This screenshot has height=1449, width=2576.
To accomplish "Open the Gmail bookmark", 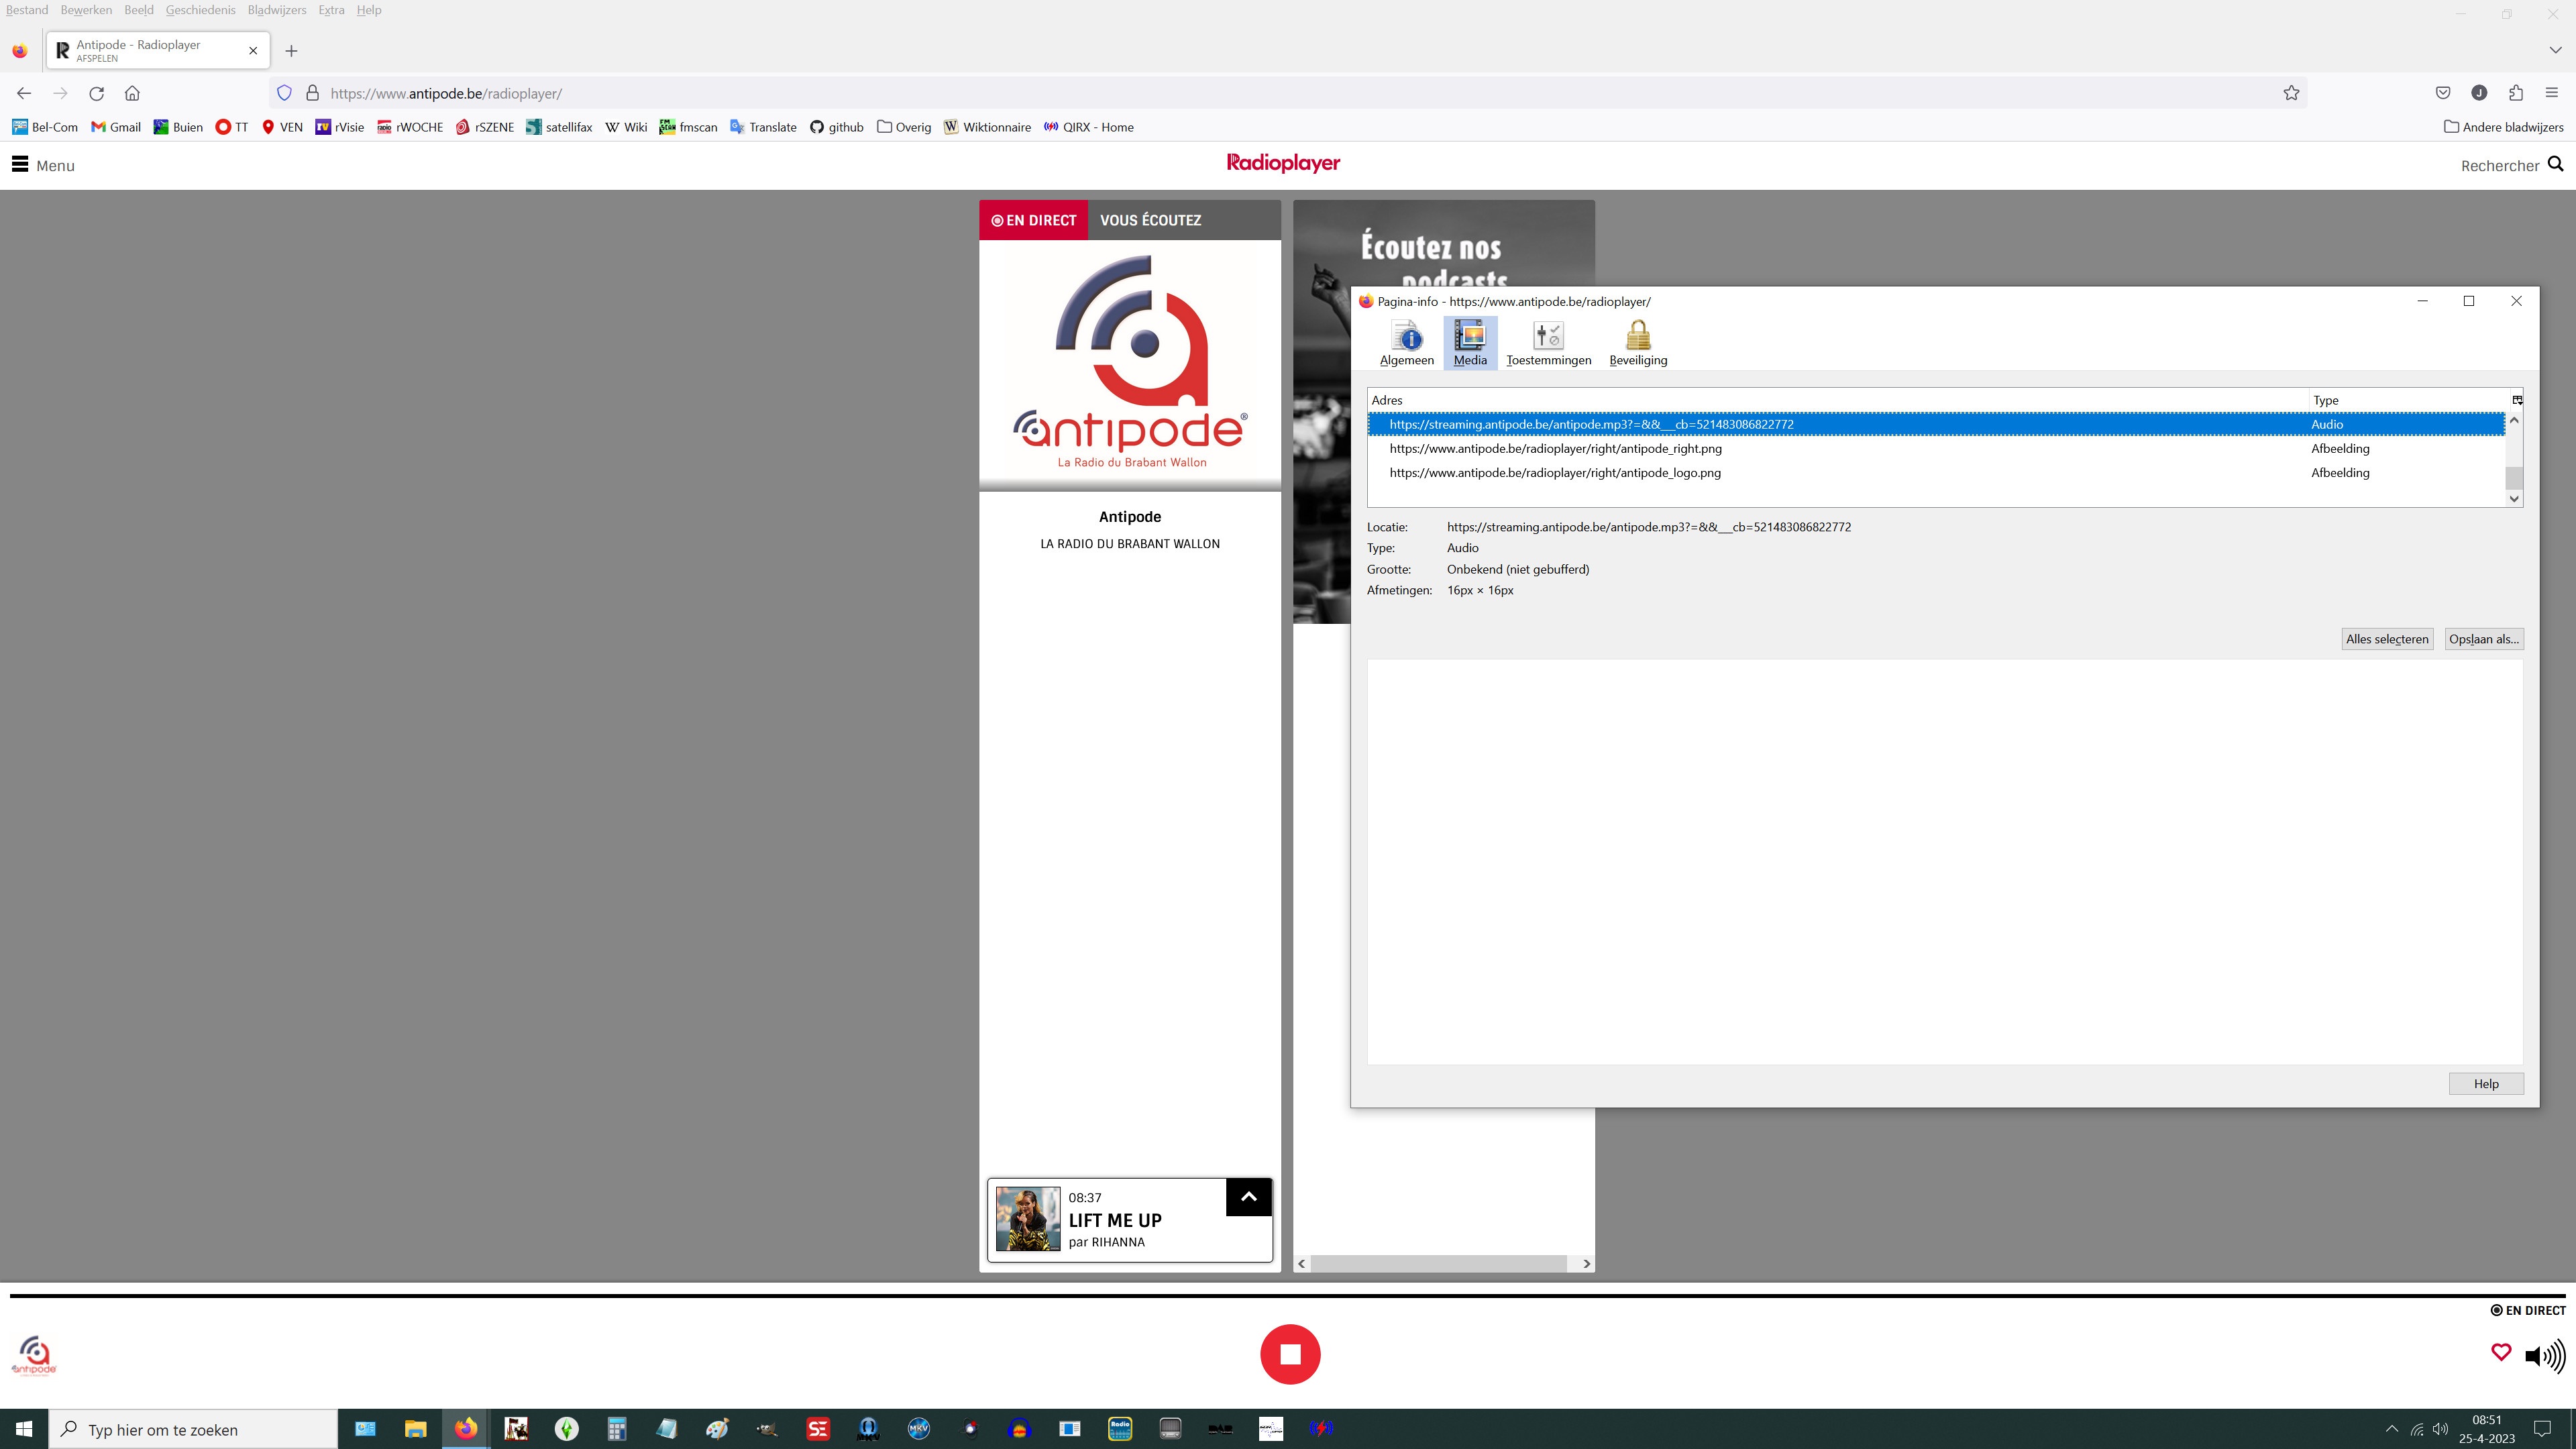I will pos(116,127).
